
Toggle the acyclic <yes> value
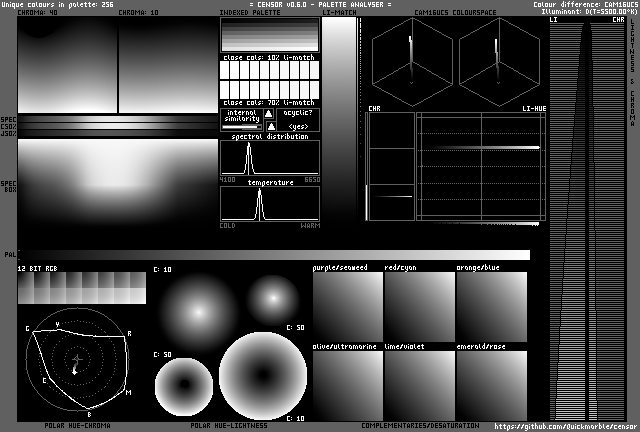pyautogui.click(x=299, y=127)
